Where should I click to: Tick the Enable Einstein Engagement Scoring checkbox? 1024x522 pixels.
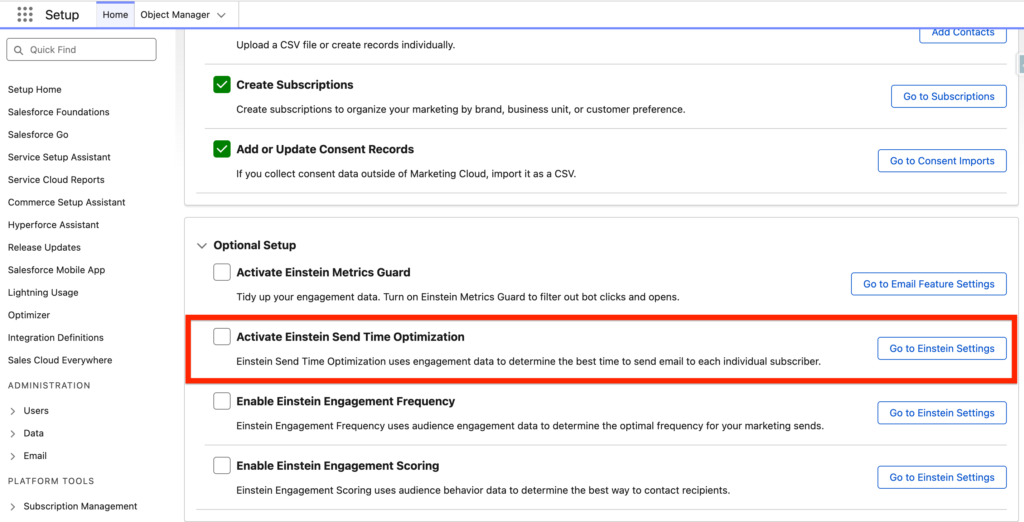click(x=222, y=466)
